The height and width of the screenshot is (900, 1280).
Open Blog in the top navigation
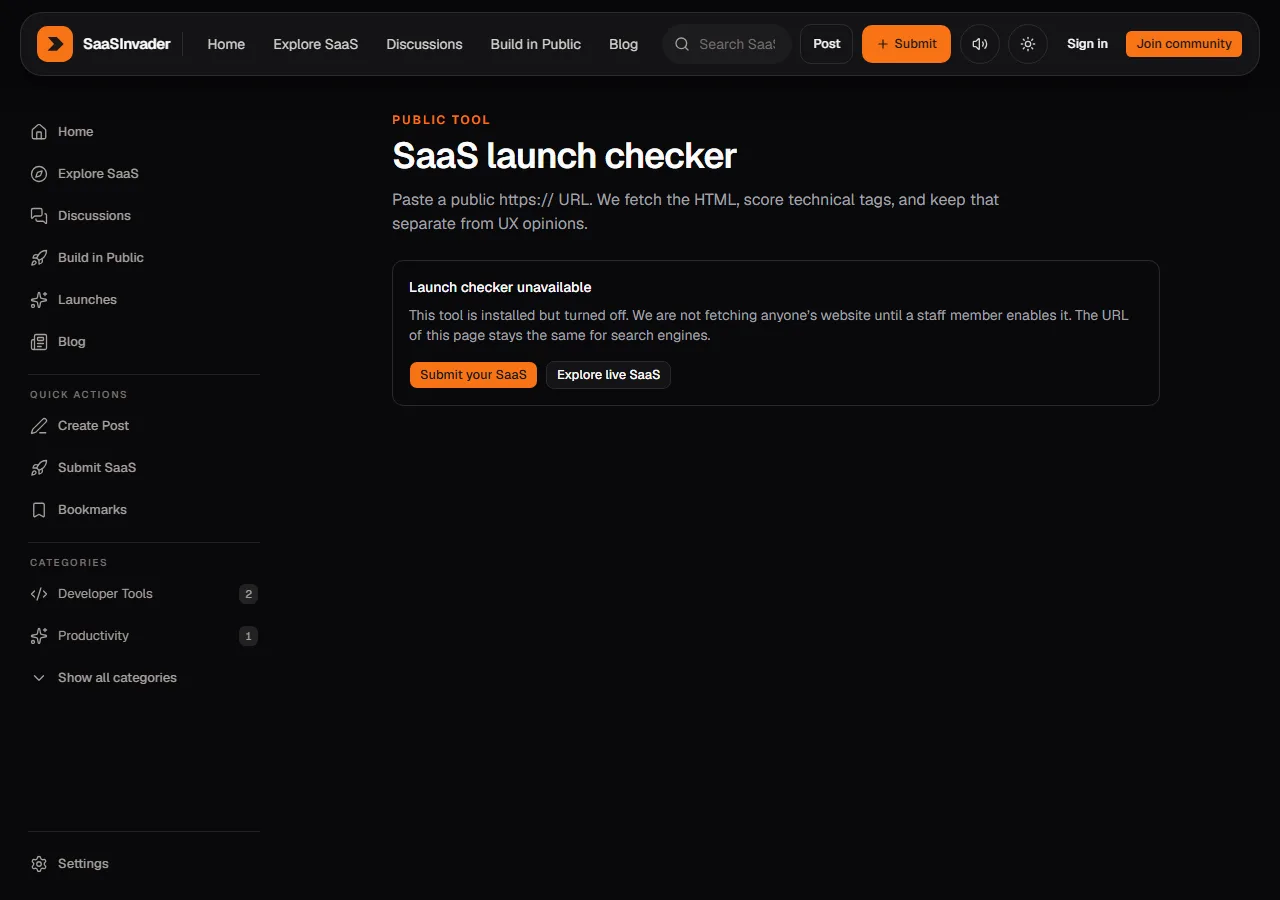(x=623, y=44)
